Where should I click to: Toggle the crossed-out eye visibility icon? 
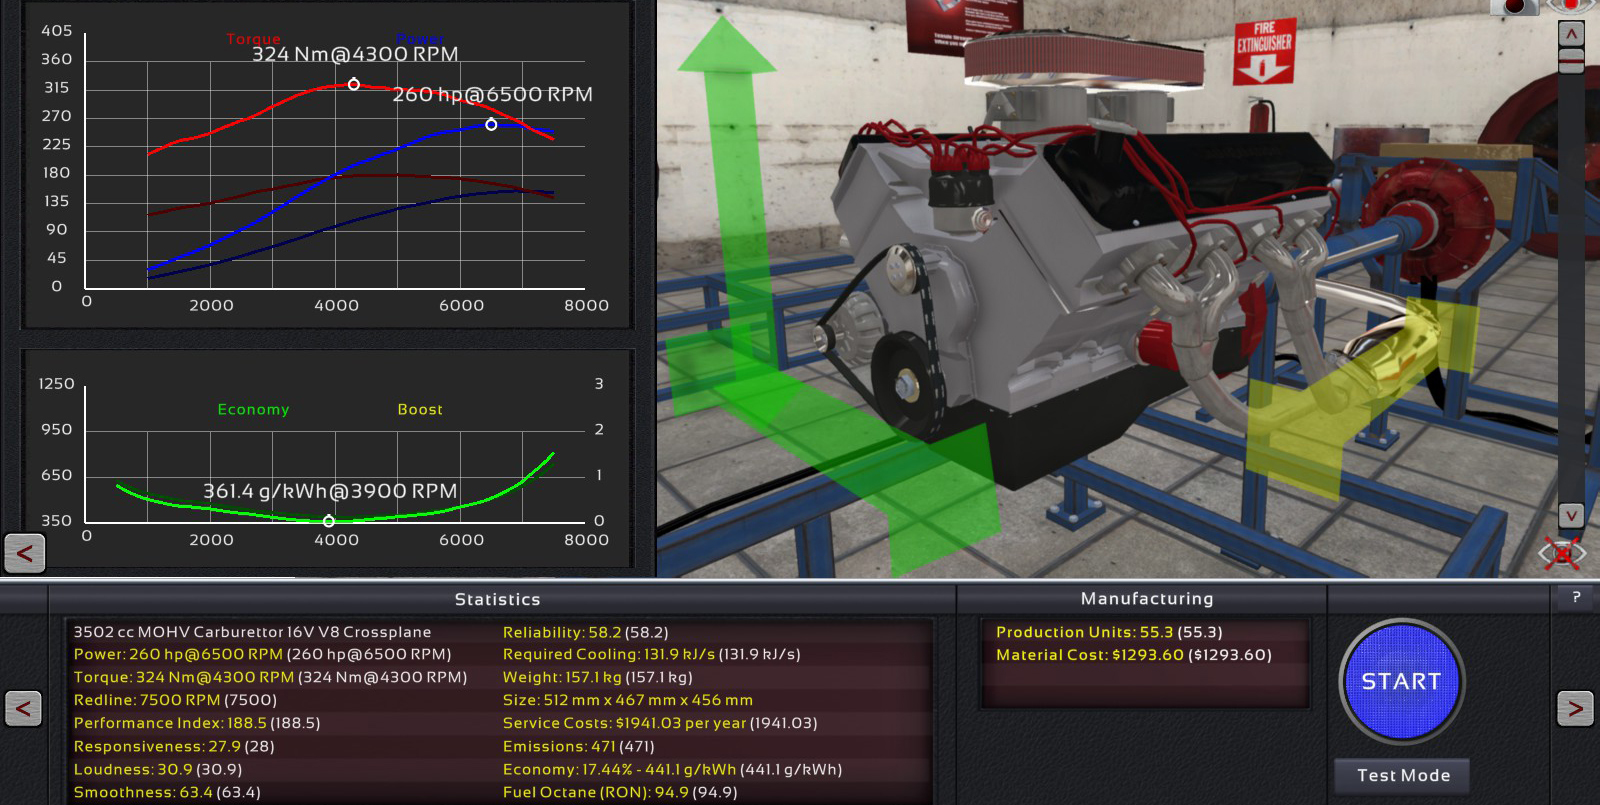click(1562, 552)
